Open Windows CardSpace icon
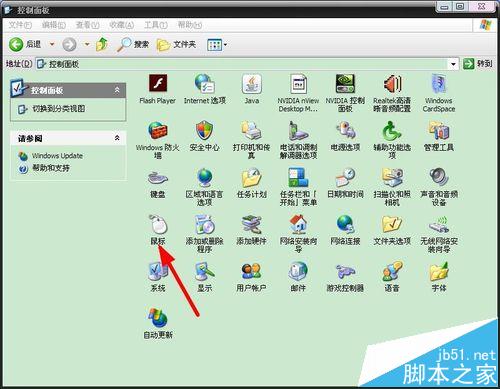 tap(439, 83)
